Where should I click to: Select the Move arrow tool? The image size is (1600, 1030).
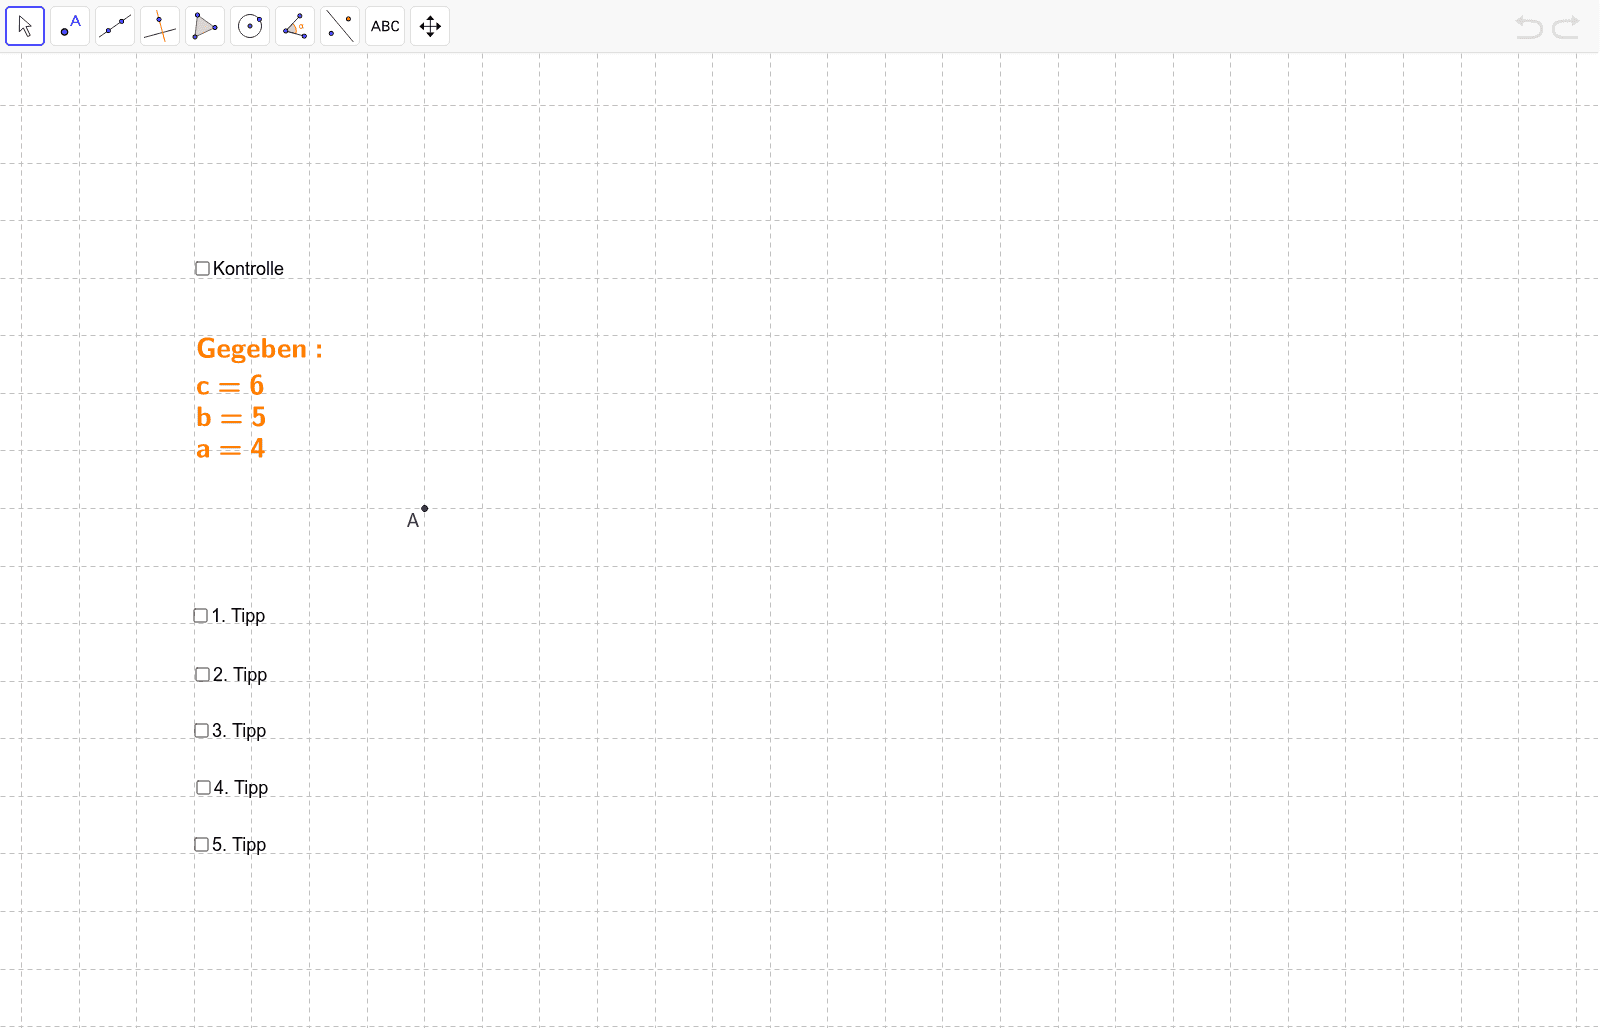(25, 26)
